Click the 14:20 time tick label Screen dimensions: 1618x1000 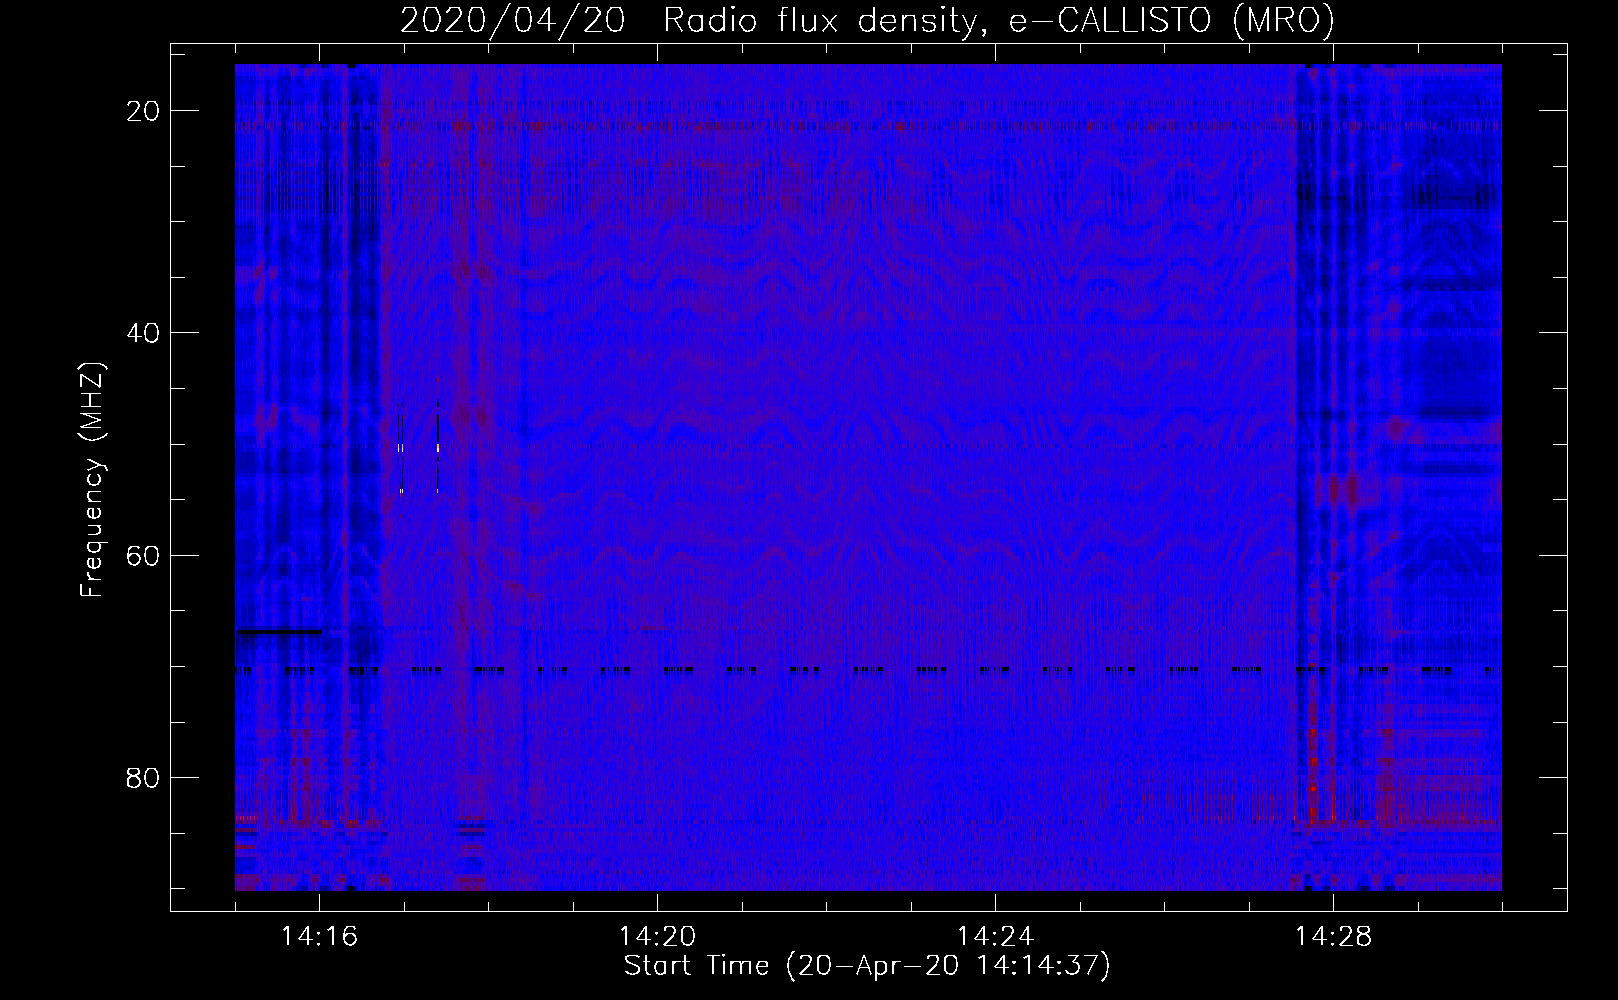coord(658,937)
